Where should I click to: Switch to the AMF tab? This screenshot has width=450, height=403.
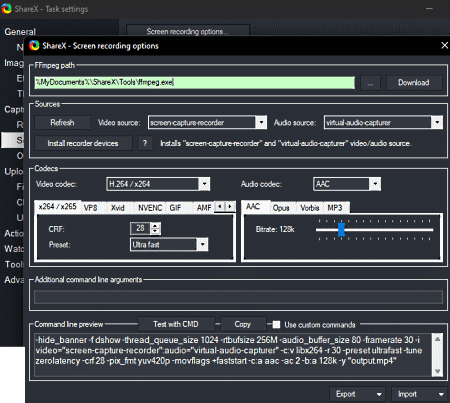204,208
